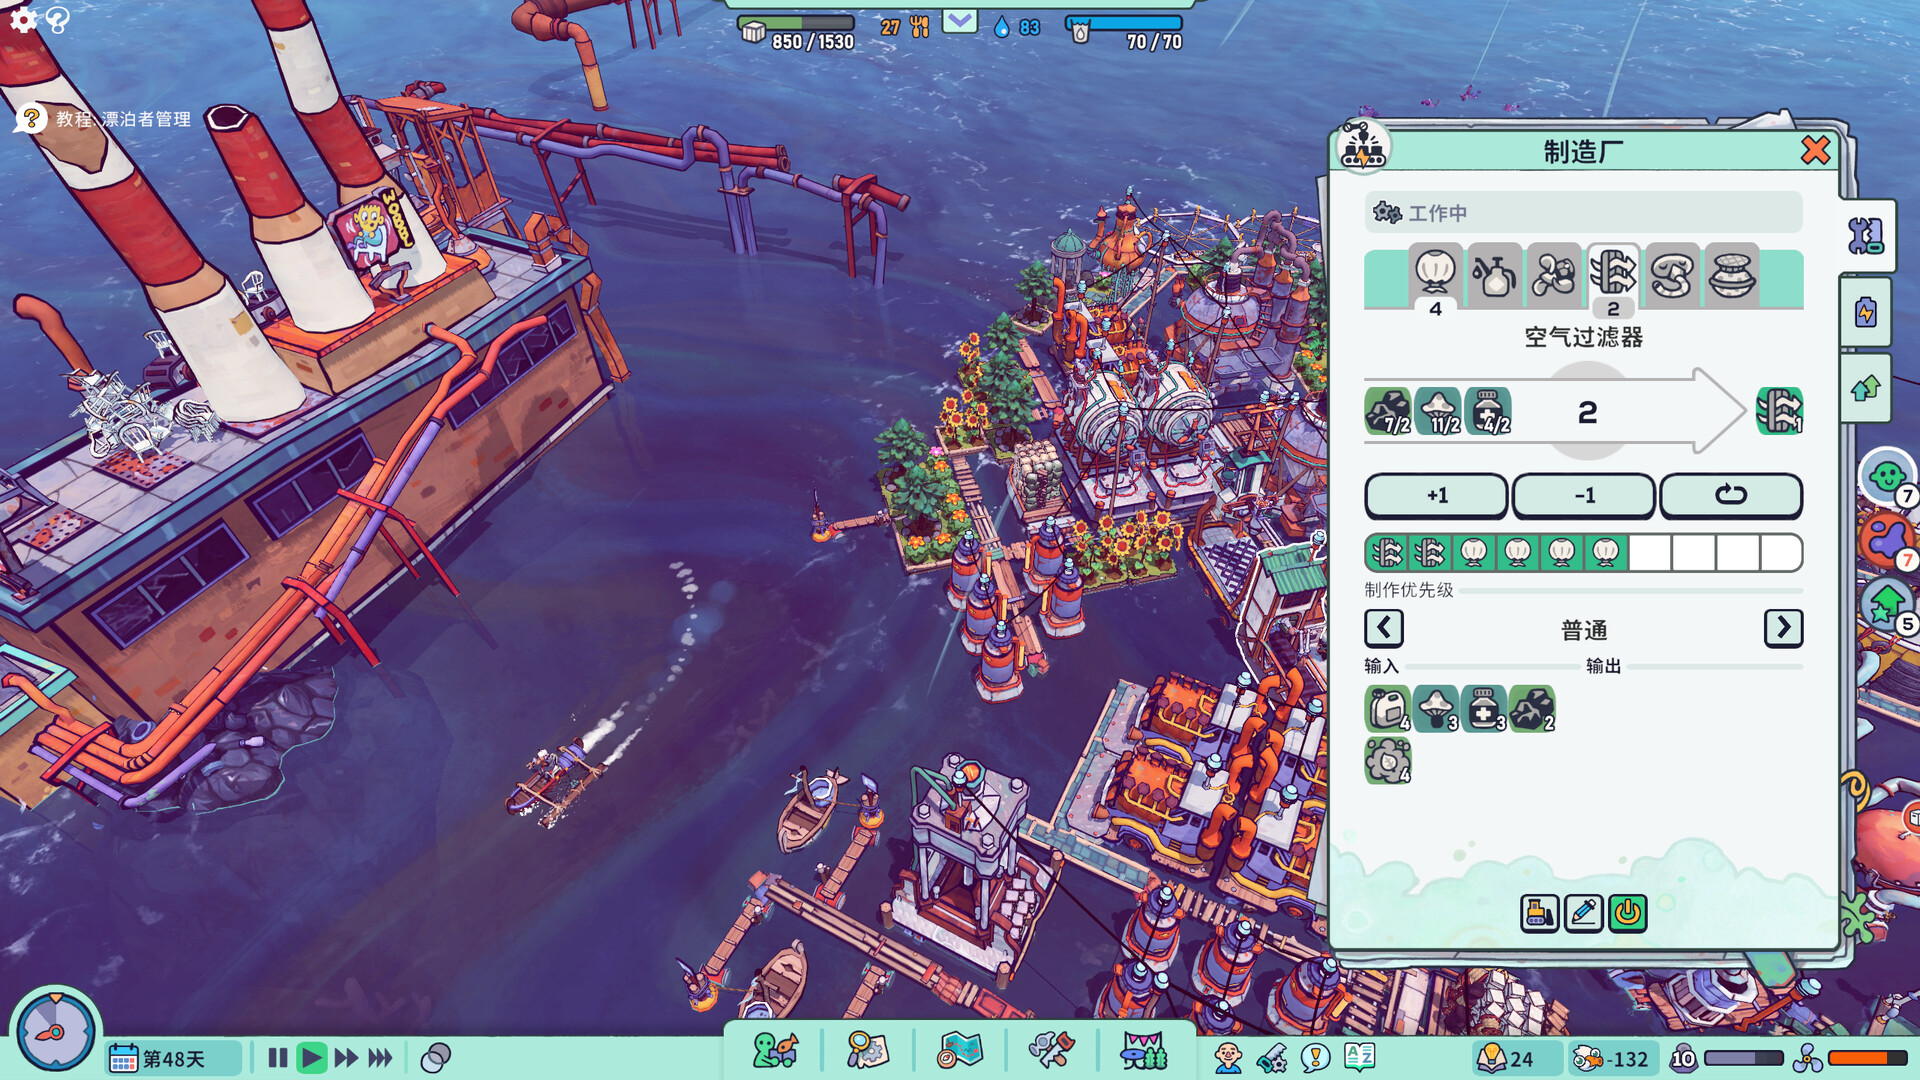Open the bulldozer demolish tool in the factory panel
This screenshot has width=1920, height=1080.
(1540, 913)
